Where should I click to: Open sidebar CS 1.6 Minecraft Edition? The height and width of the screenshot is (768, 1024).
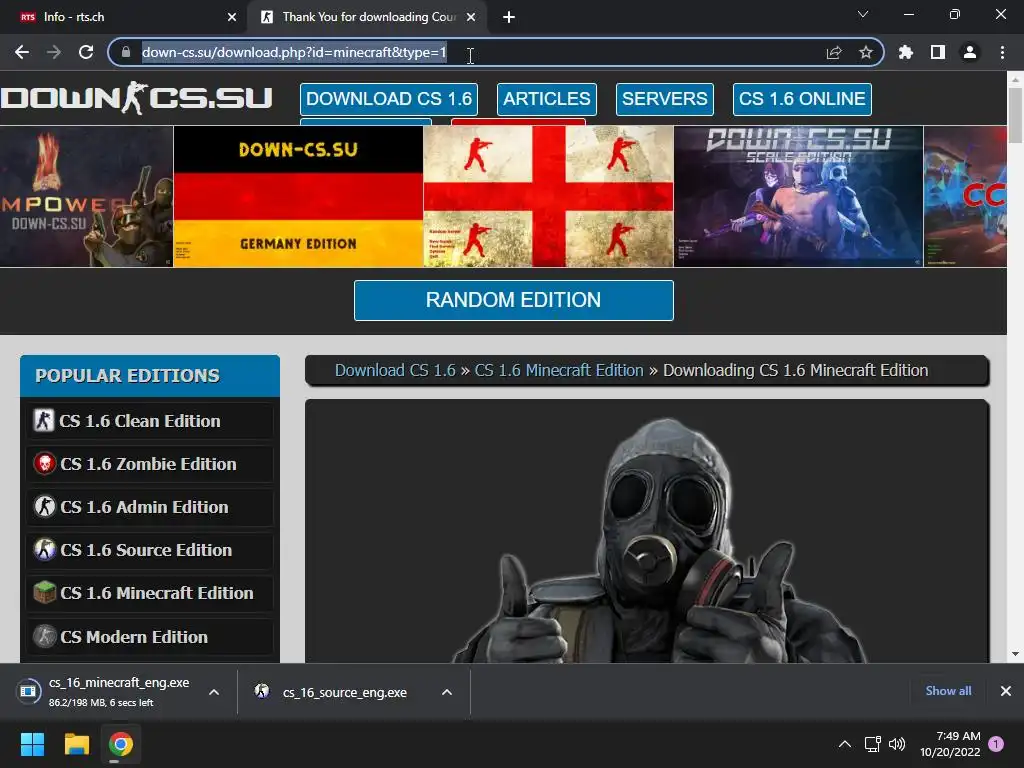point(150,593)
